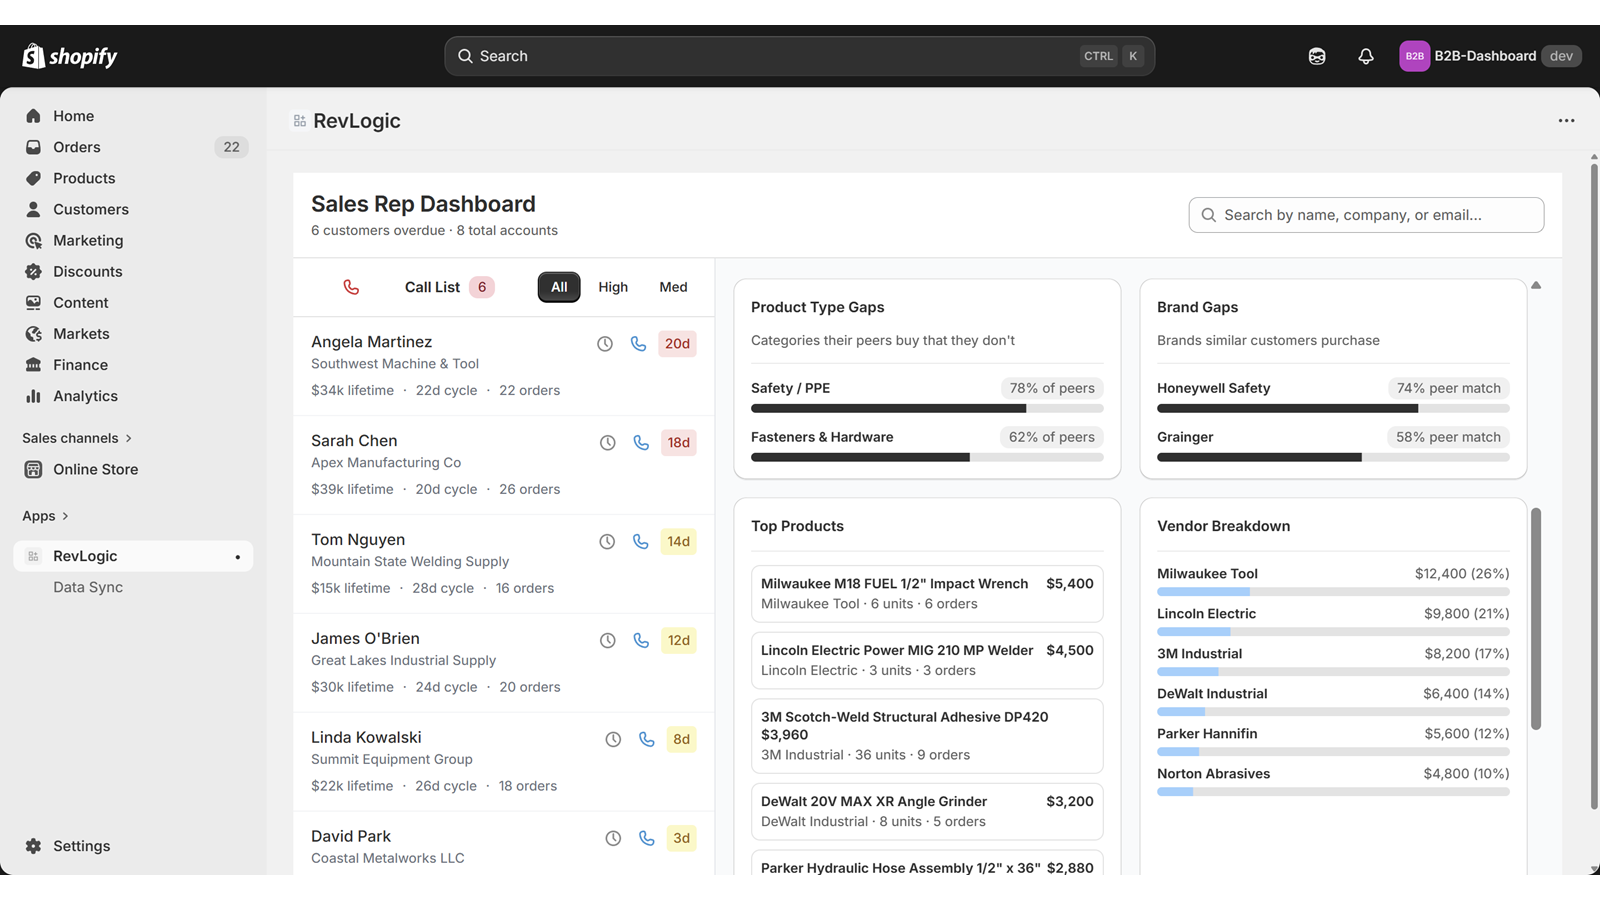Open Marketing in the sidebar
This screenshot has width=1600, height=900.
coord(88,240)
